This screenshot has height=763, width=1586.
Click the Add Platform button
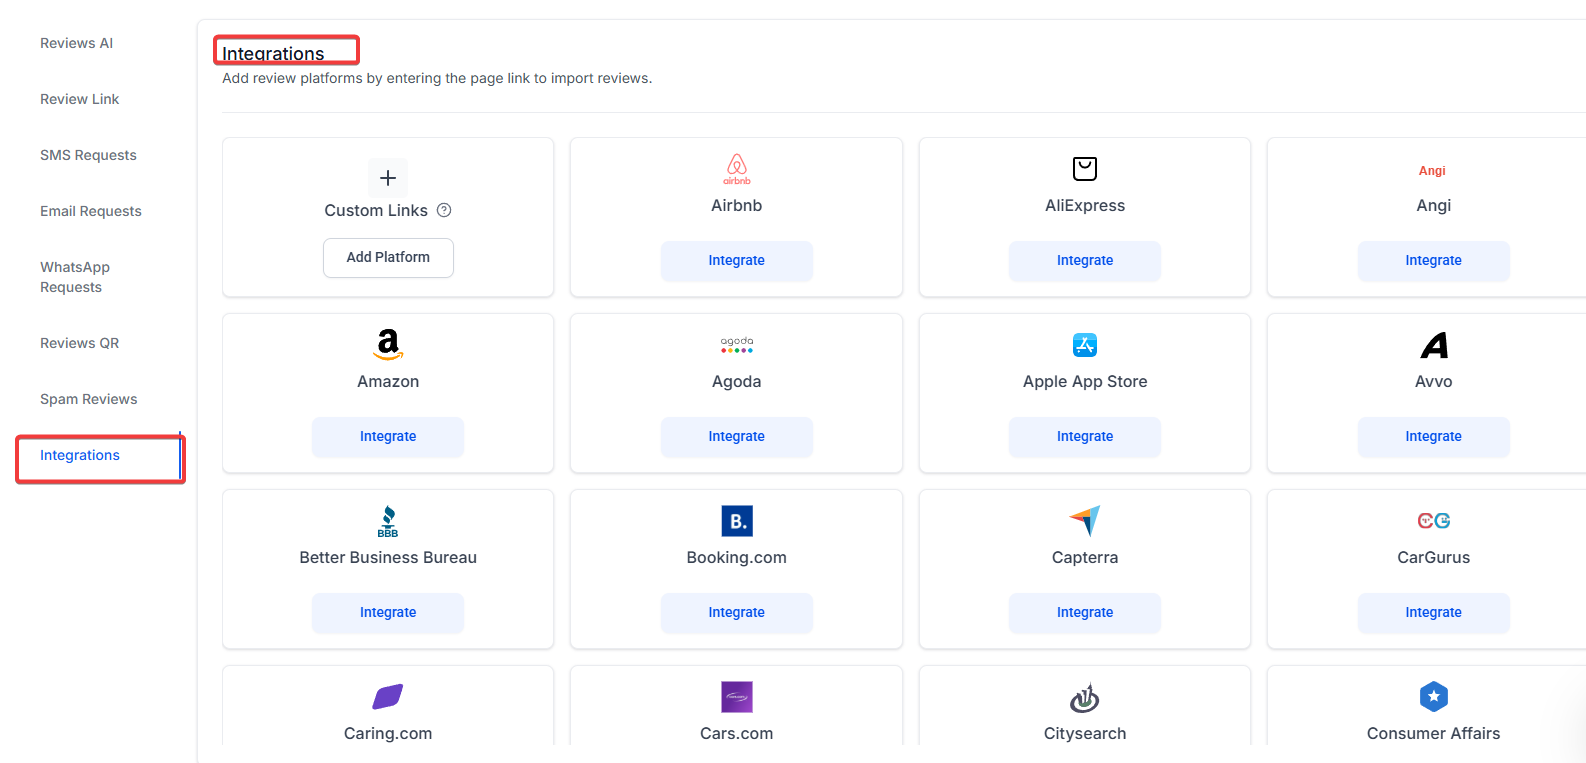pyautogui.click(x=388, y=258)
